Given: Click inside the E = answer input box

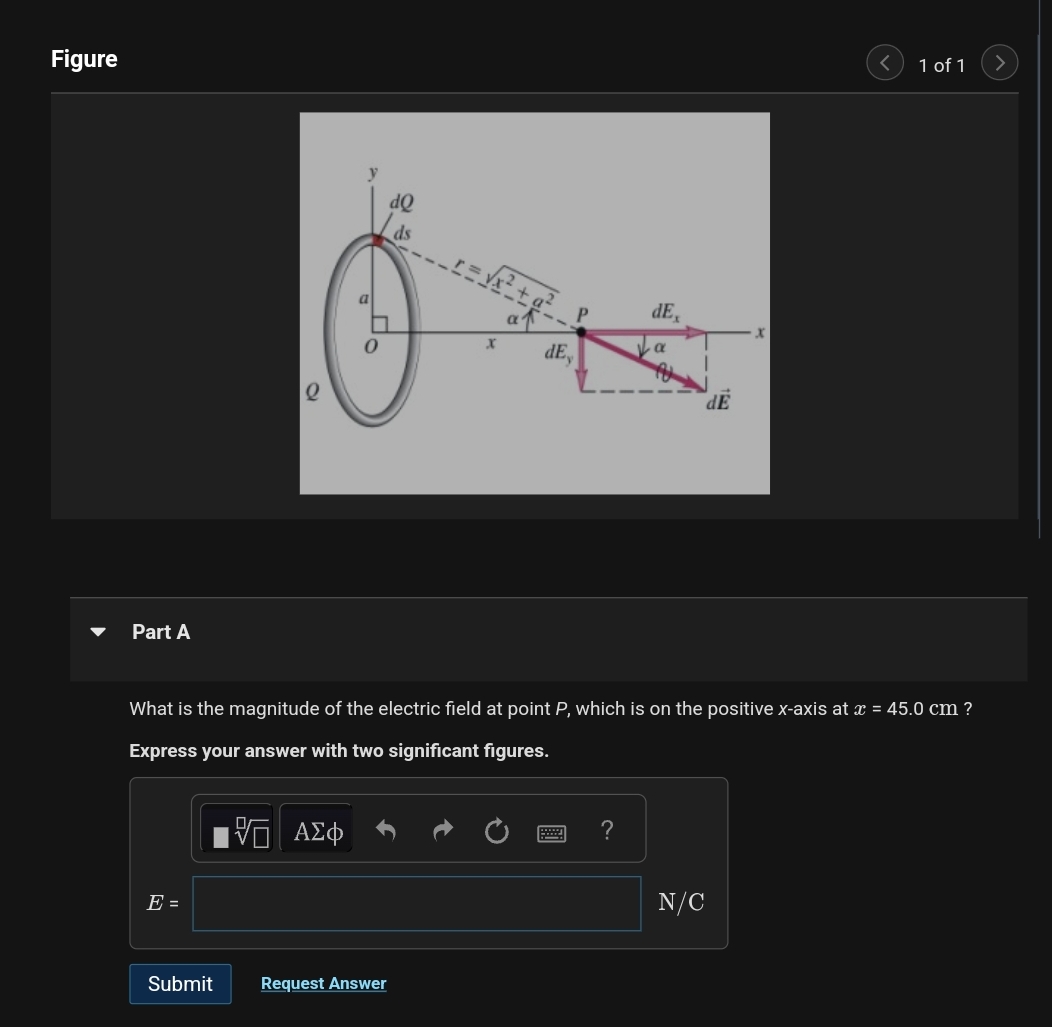Looking at the screenshot, I should click(x=416, y=902).
